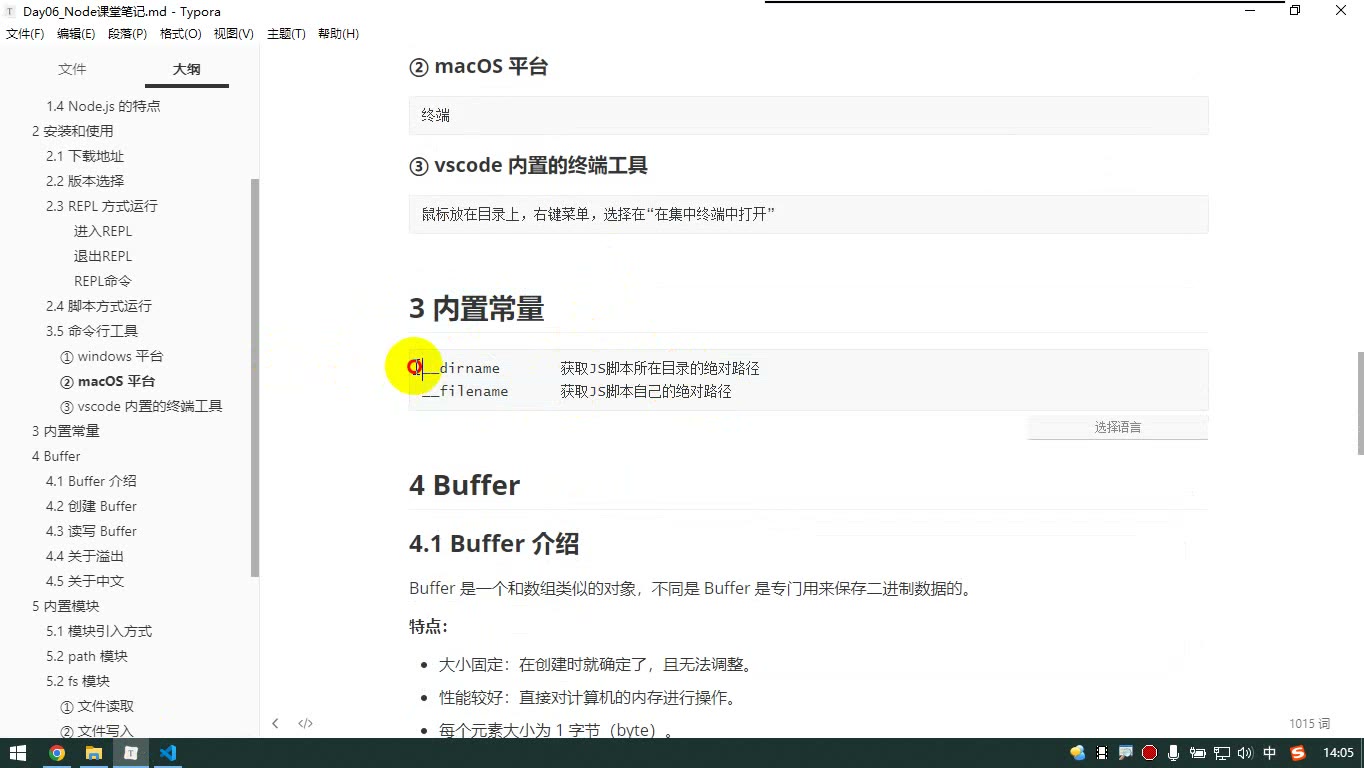Open the 编辑(E) menu
This screenshot has height=768, width=1364.
point(76,34)
